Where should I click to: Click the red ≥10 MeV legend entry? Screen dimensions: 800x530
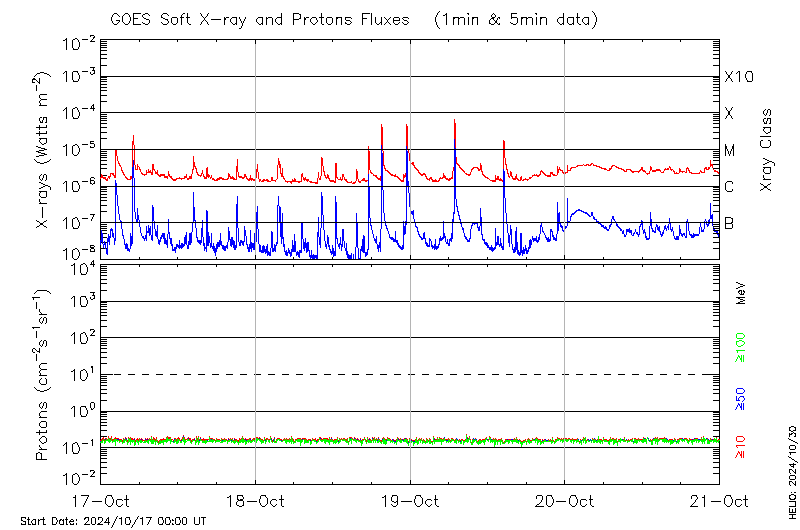click(x=742, y=447)
